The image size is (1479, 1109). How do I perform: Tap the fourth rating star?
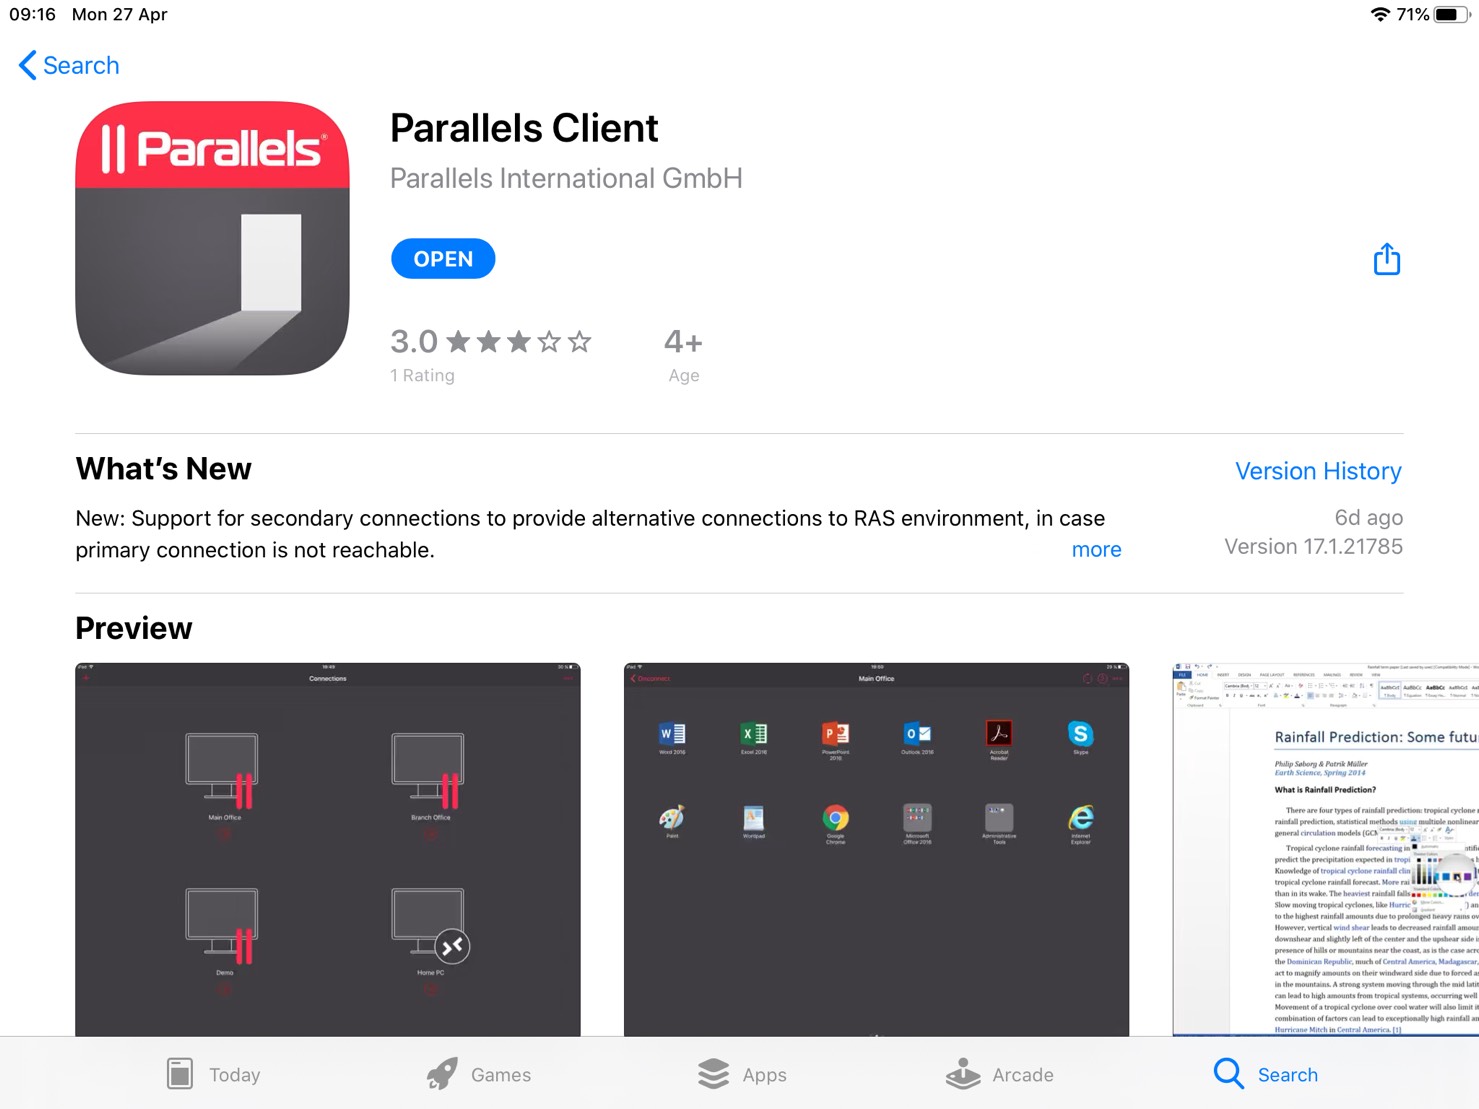pos(549,342)
